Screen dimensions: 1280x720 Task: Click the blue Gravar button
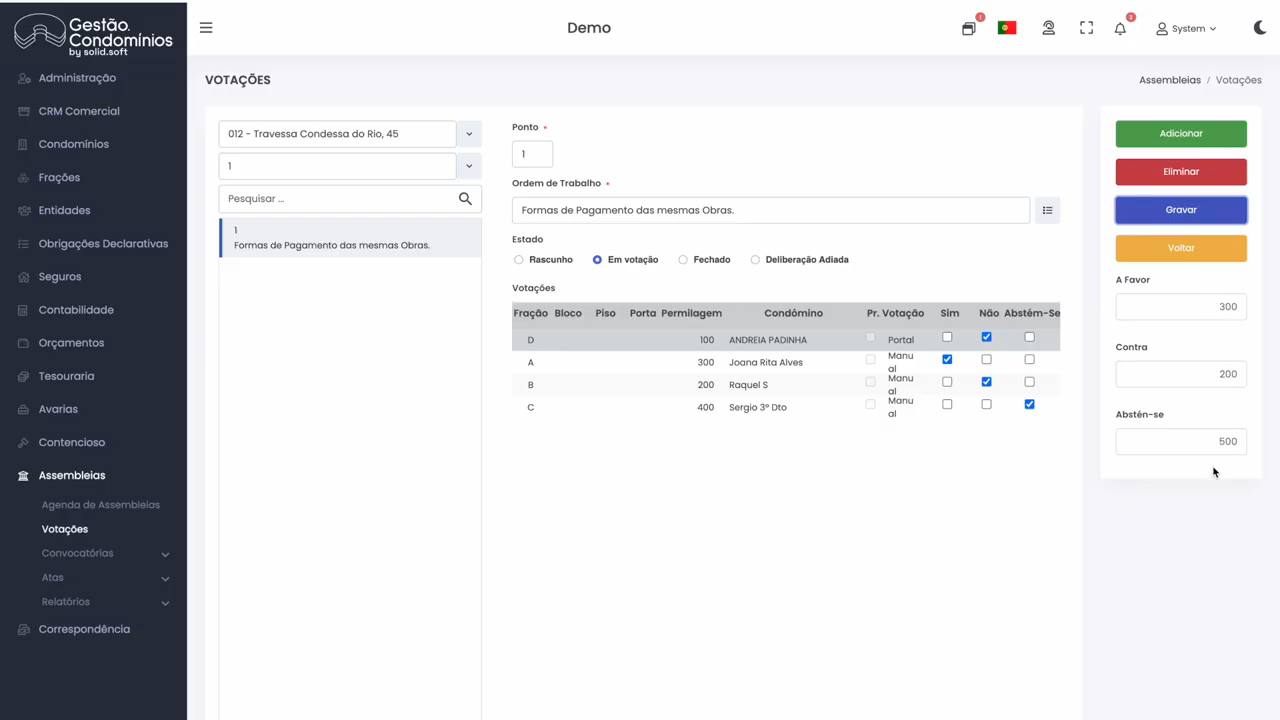pos(1180,210)
